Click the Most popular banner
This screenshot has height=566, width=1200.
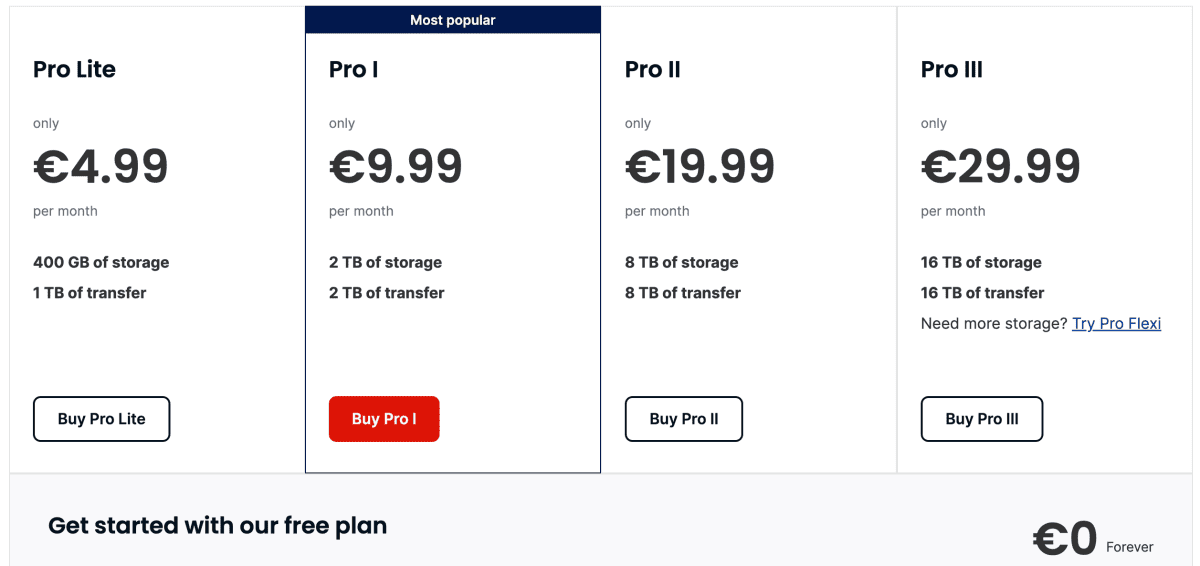(452, 20)
